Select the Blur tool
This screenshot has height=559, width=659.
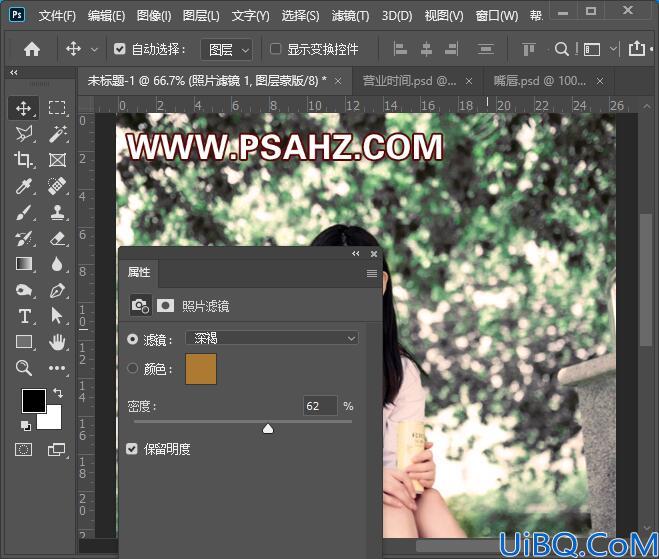(x=57, y=264)
